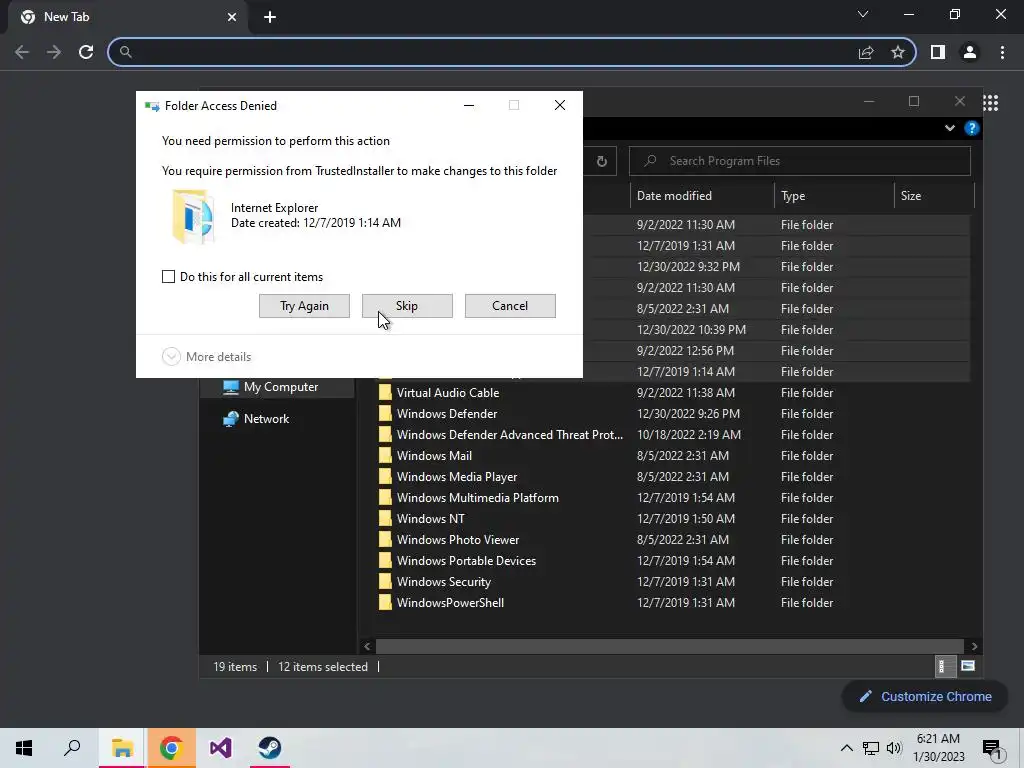1024x768 pixels.
Task: Open the network tray icon
Action: [871, 748]
